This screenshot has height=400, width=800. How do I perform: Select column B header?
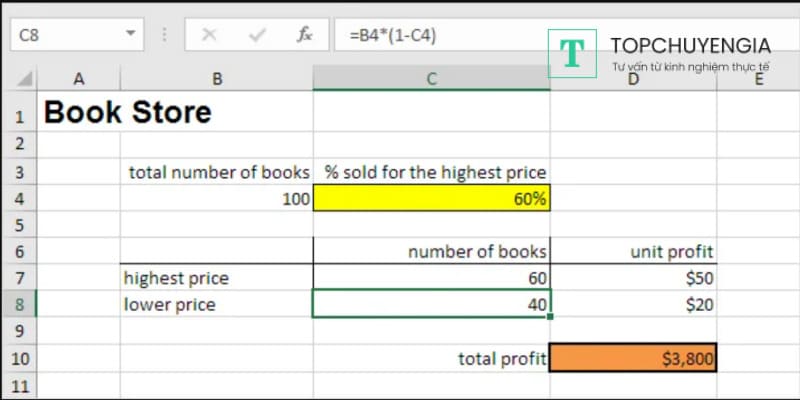[x=216, y=79]
